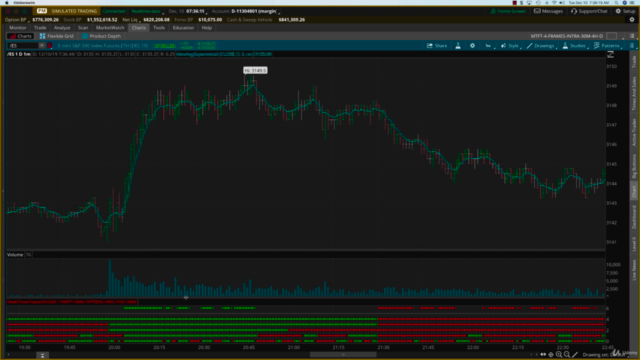Screen dimensions: 640x360
Task: Open the Setup gear menu
Action: pos(625,11)
